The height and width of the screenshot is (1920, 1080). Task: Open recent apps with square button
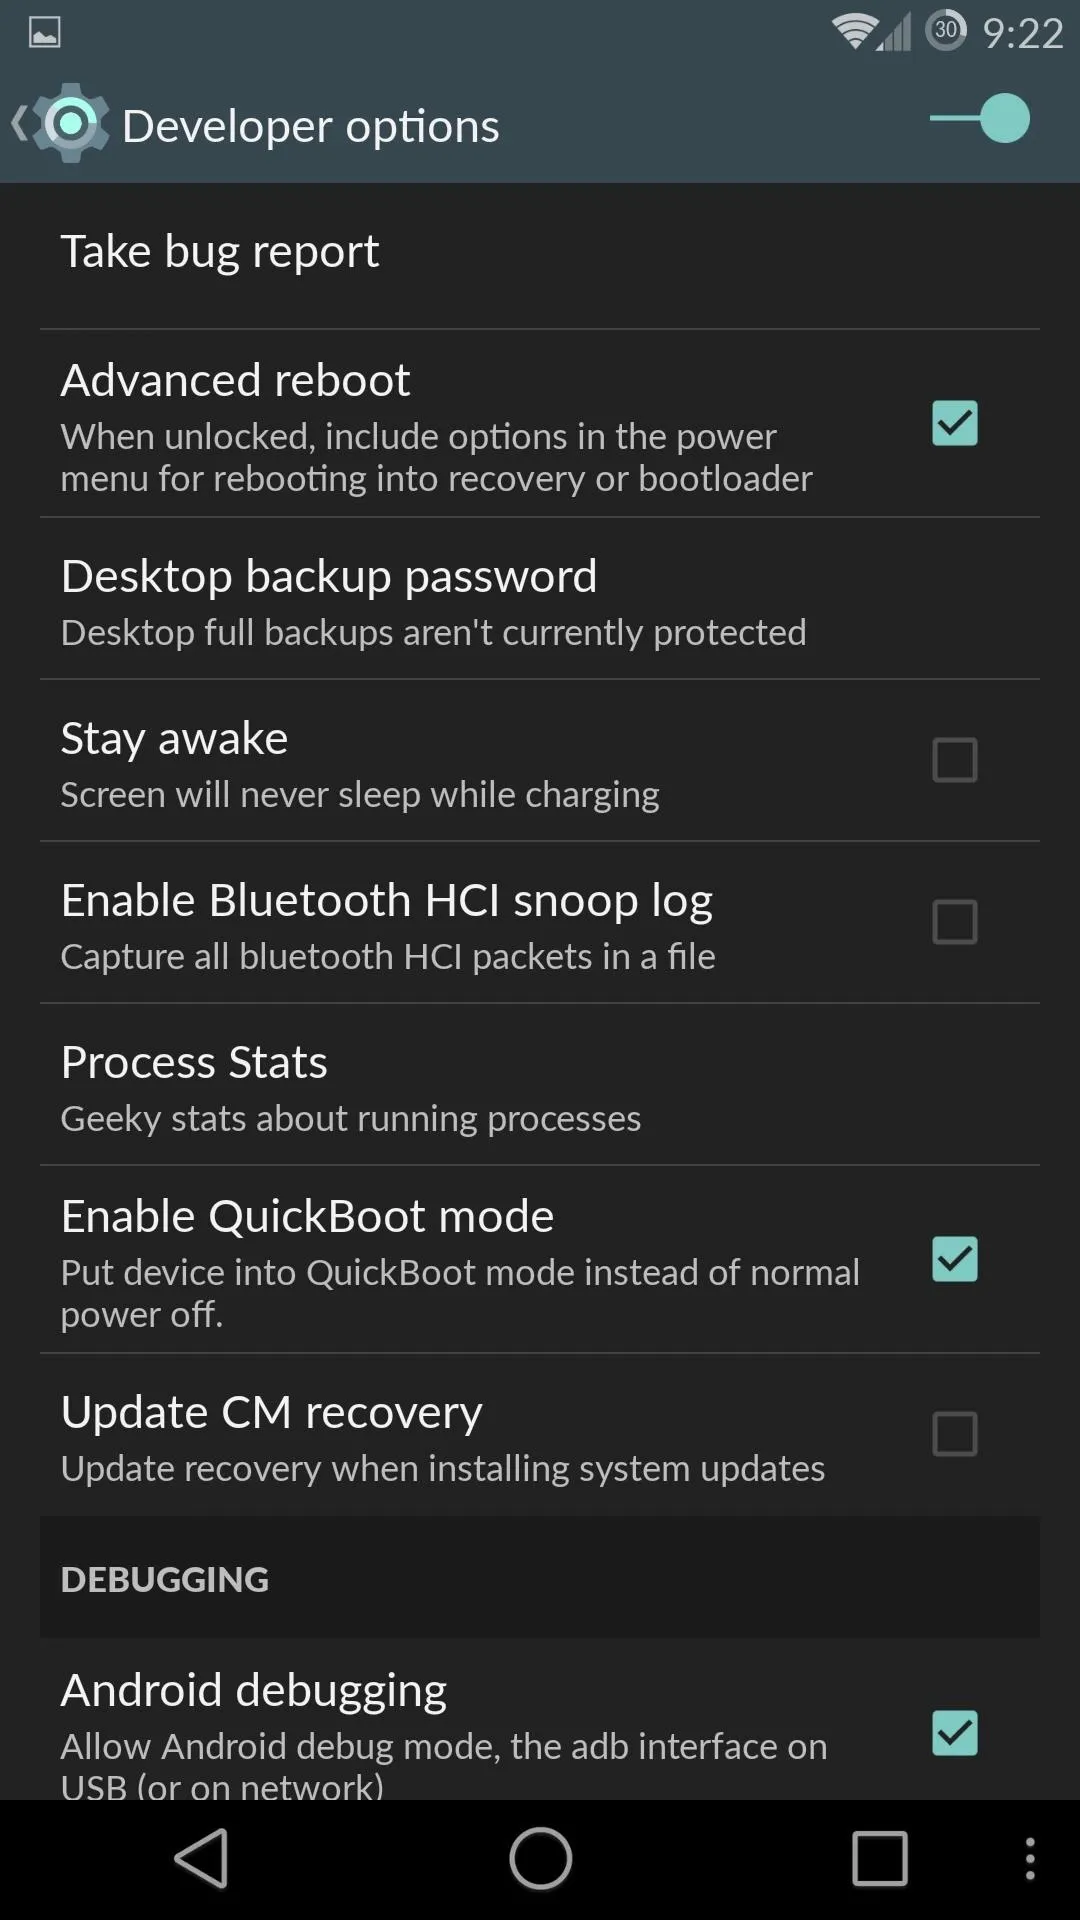pyautogui.click(x=879, y=1859)
